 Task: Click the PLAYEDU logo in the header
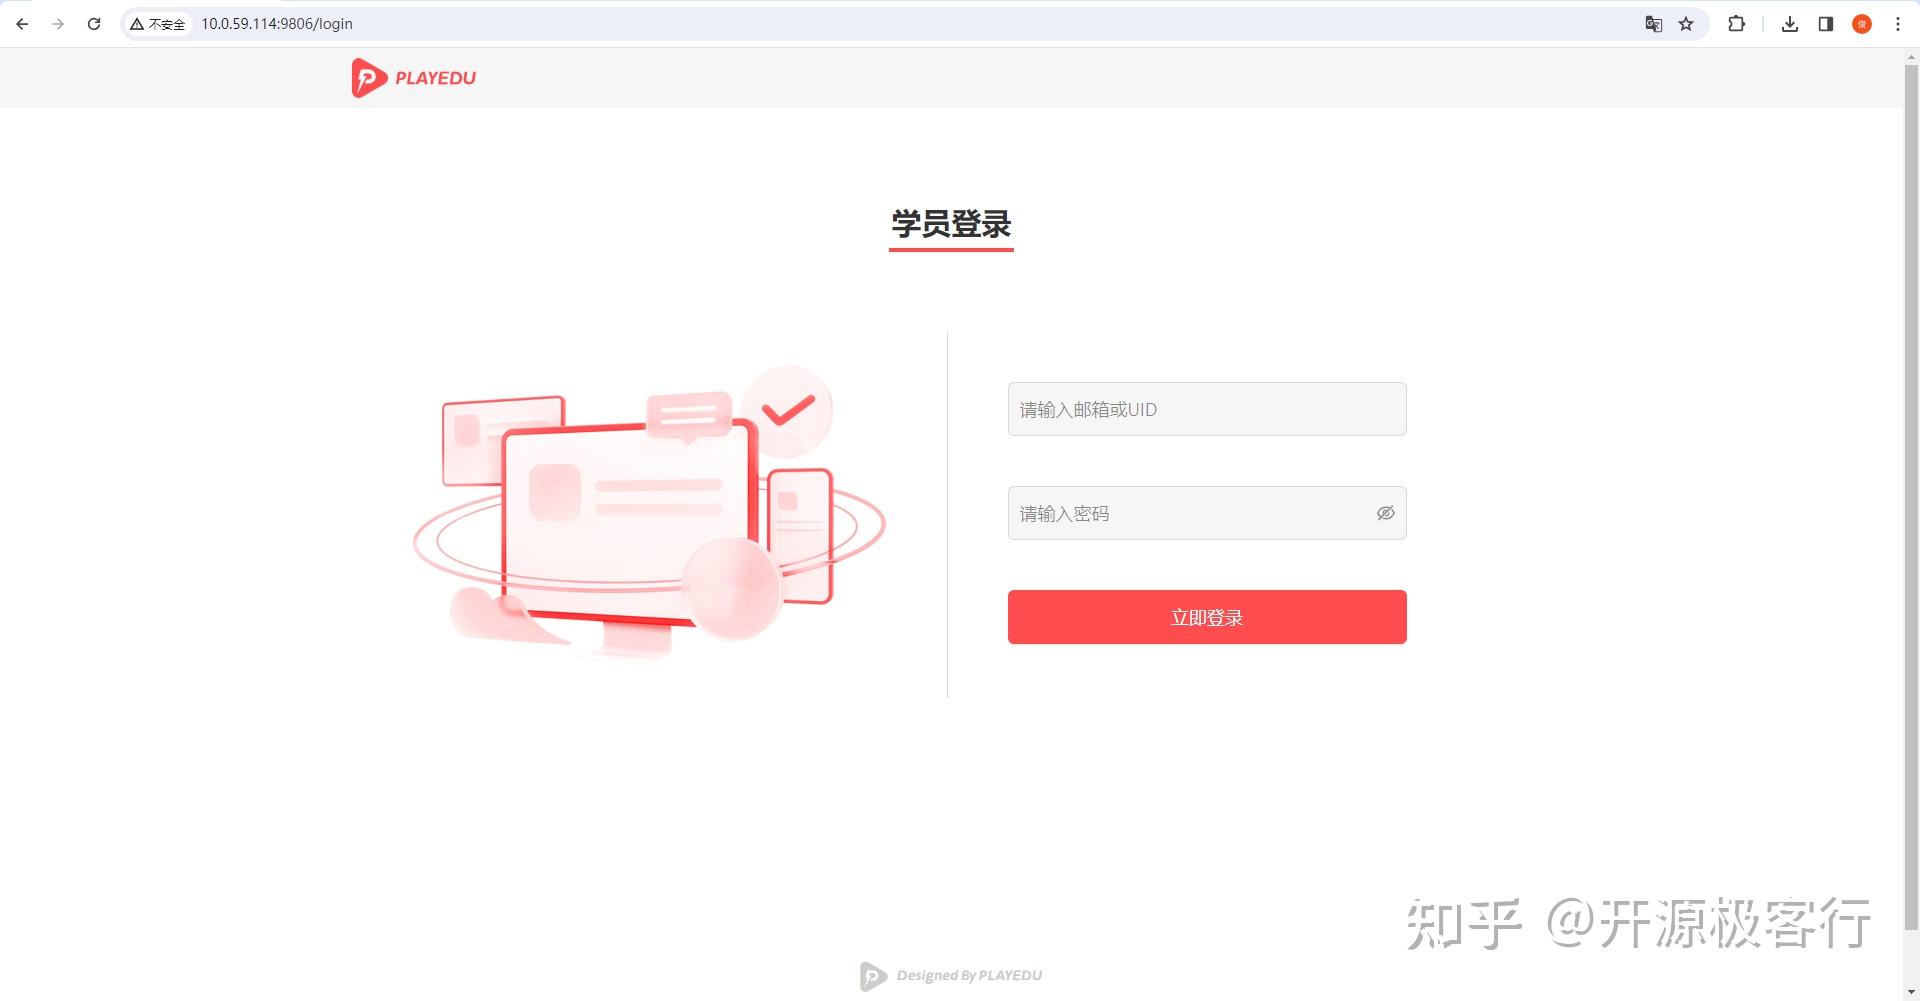[x=413, y=77]
